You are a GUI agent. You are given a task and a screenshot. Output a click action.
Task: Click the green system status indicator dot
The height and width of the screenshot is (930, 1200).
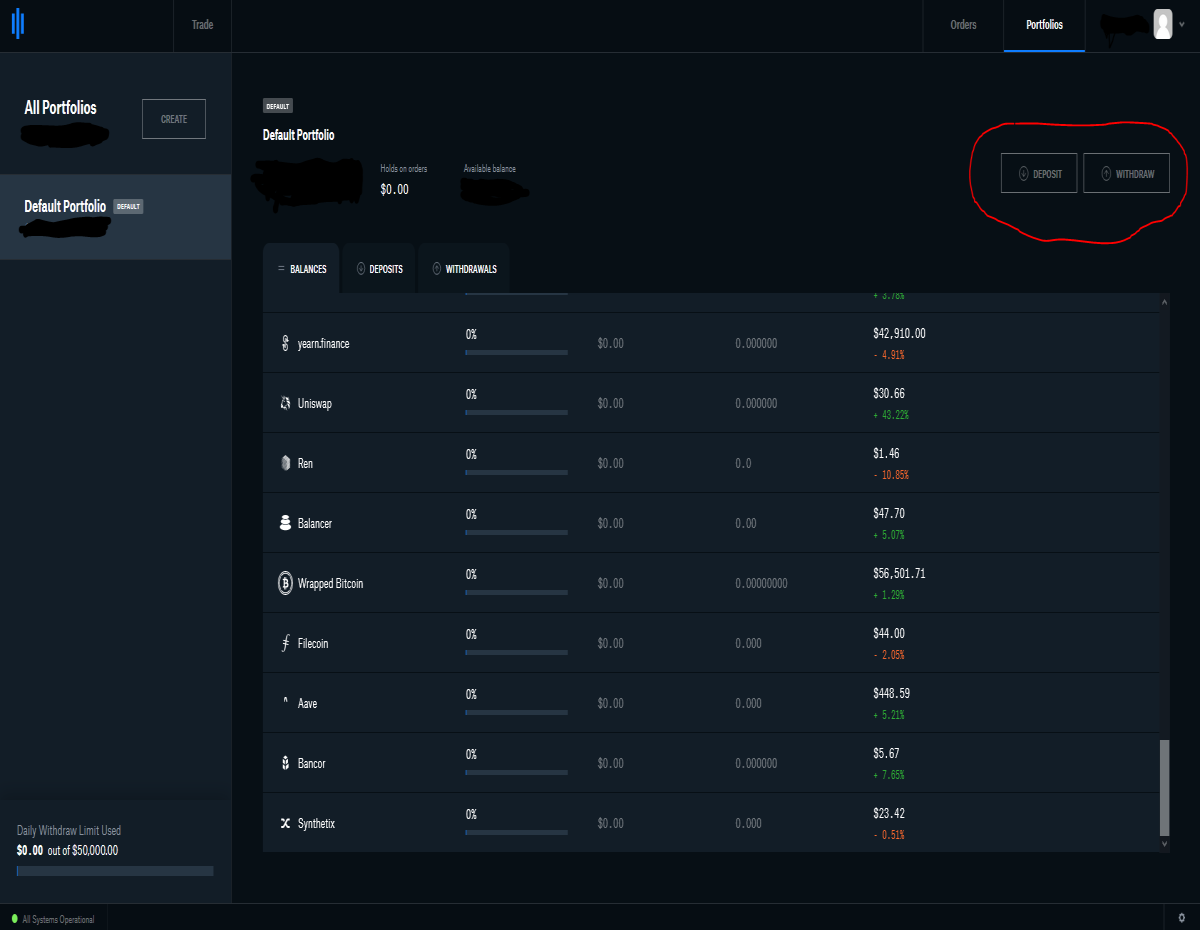pos(14,918)
